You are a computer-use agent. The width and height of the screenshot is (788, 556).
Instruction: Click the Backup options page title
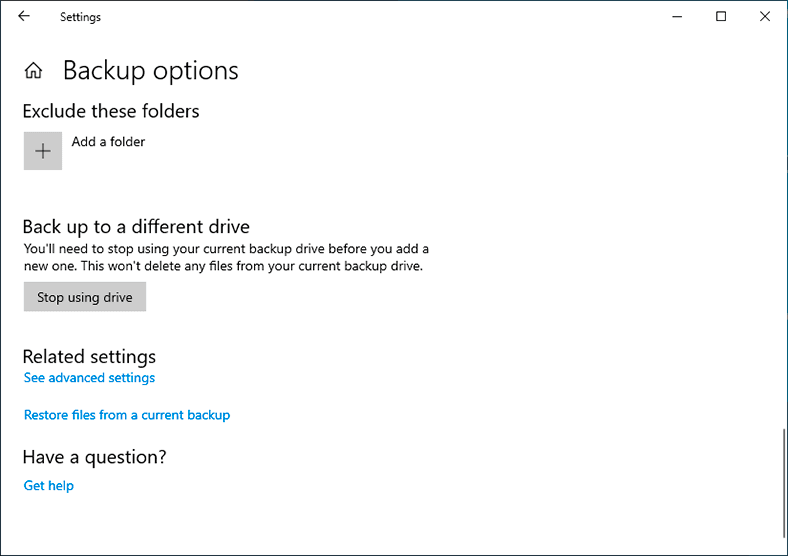(x=151, y=70)
